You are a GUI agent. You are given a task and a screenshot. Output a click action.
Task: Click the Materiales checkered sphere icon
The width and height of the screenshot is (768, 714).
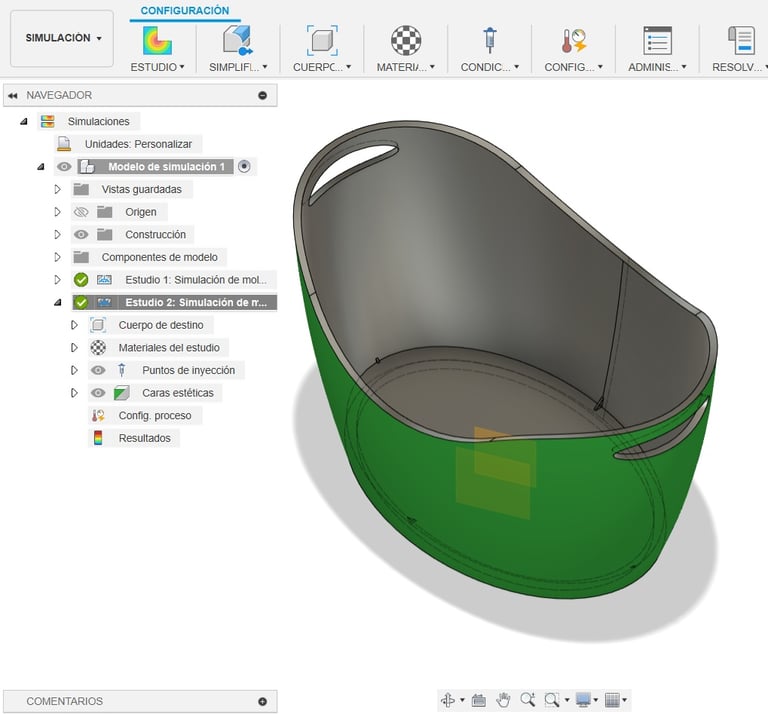(405, 41)
